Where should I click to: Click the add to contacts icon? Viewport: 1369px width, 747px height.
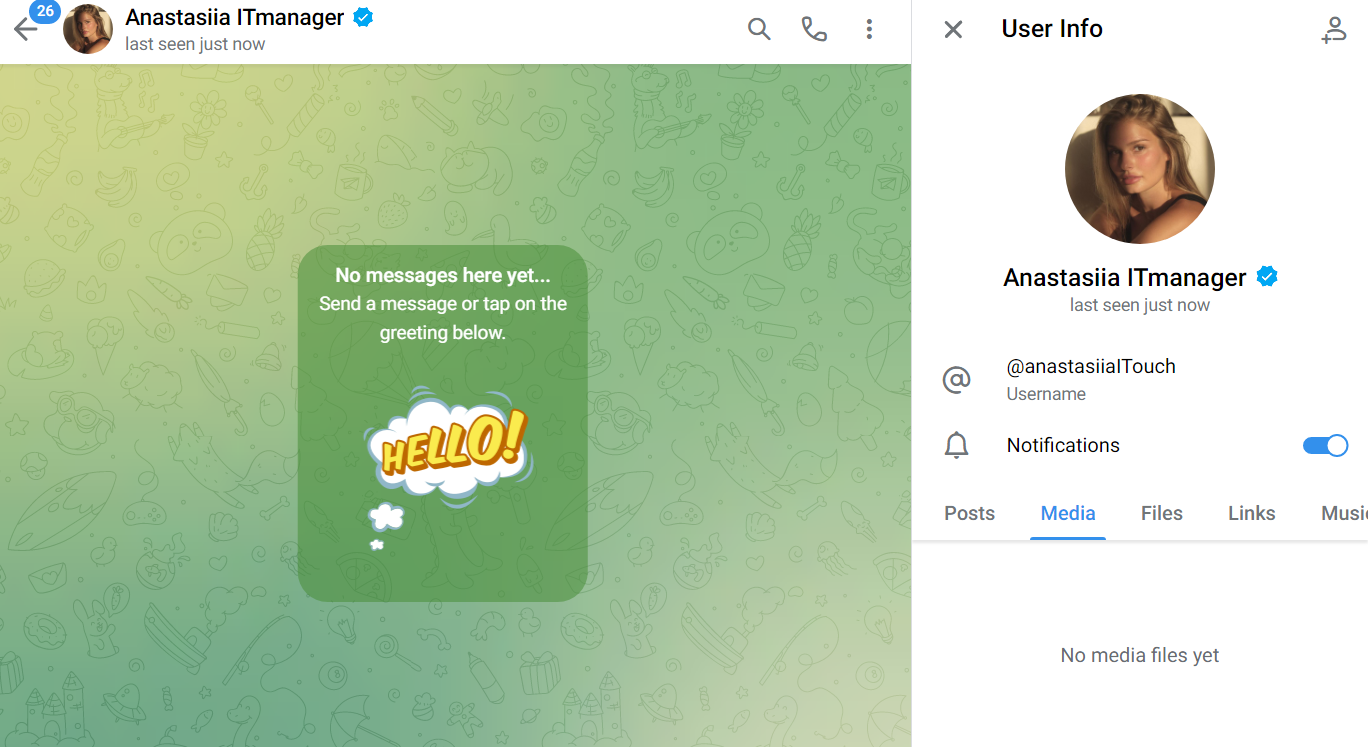[x=1333, y=30]
